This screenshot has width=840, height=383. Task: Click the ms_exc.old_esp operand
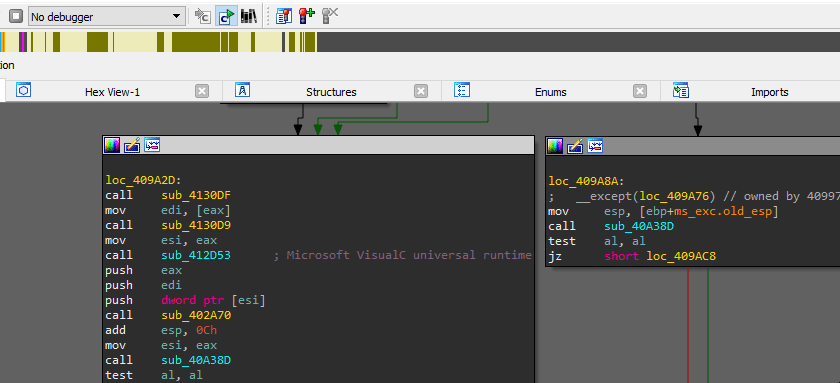[723, 212]
